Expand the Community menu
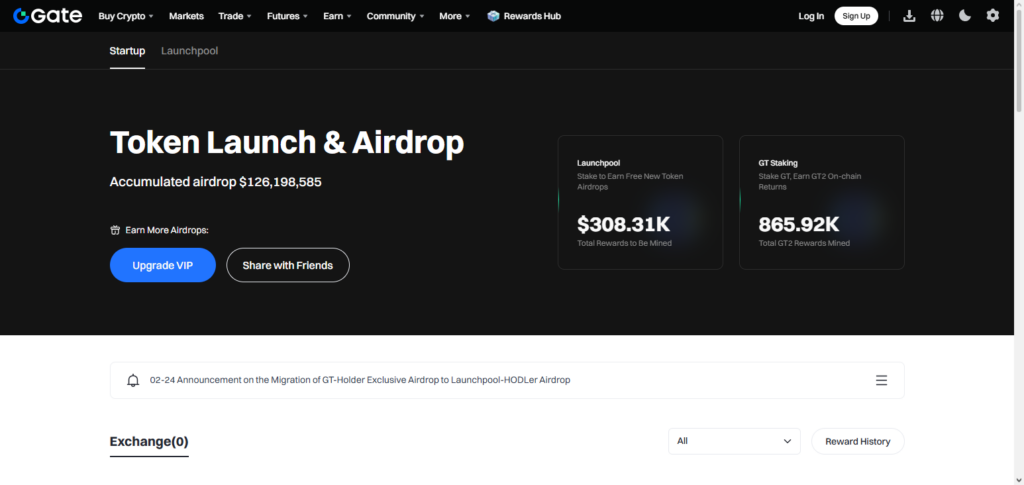The image size is (1024, 485). pyautogui.click(x=395, y=16)
